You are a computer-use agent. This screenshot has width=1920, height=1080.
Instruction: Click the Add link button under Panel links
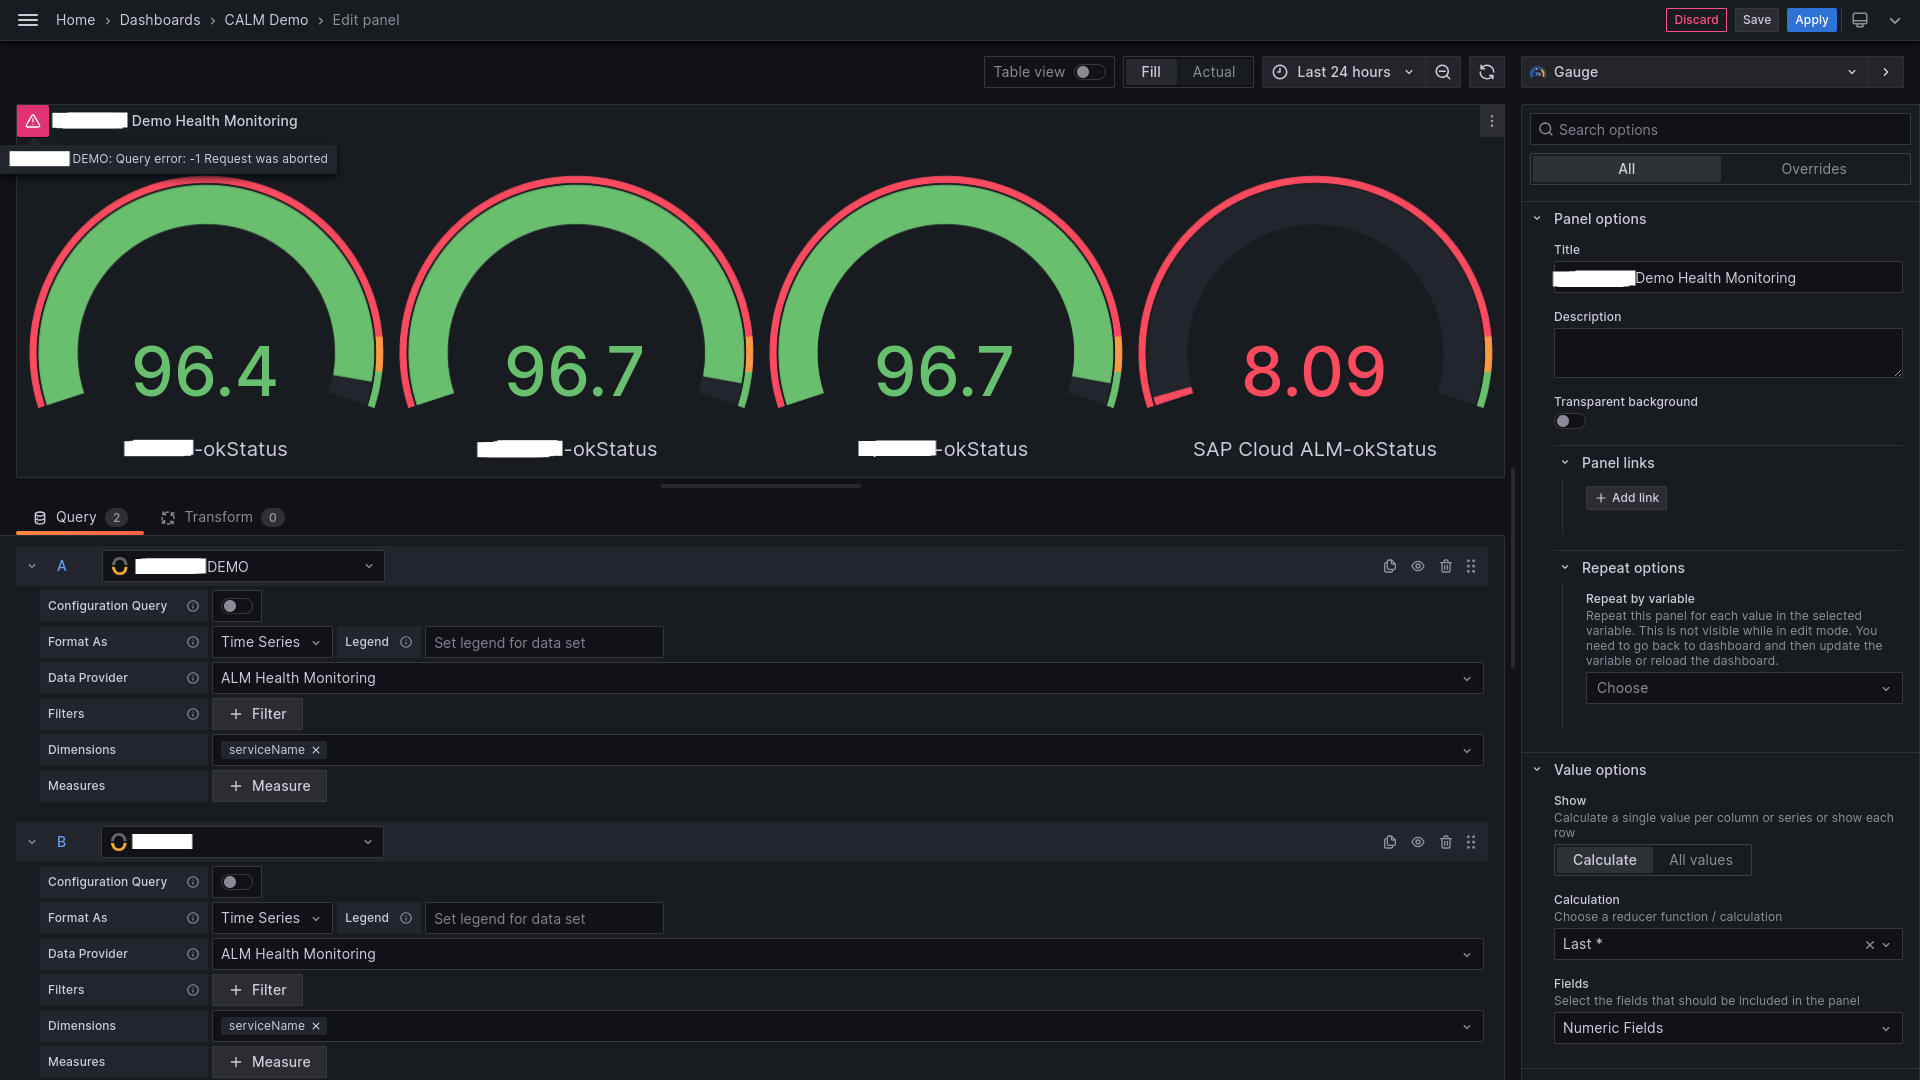pos(1625,497)
